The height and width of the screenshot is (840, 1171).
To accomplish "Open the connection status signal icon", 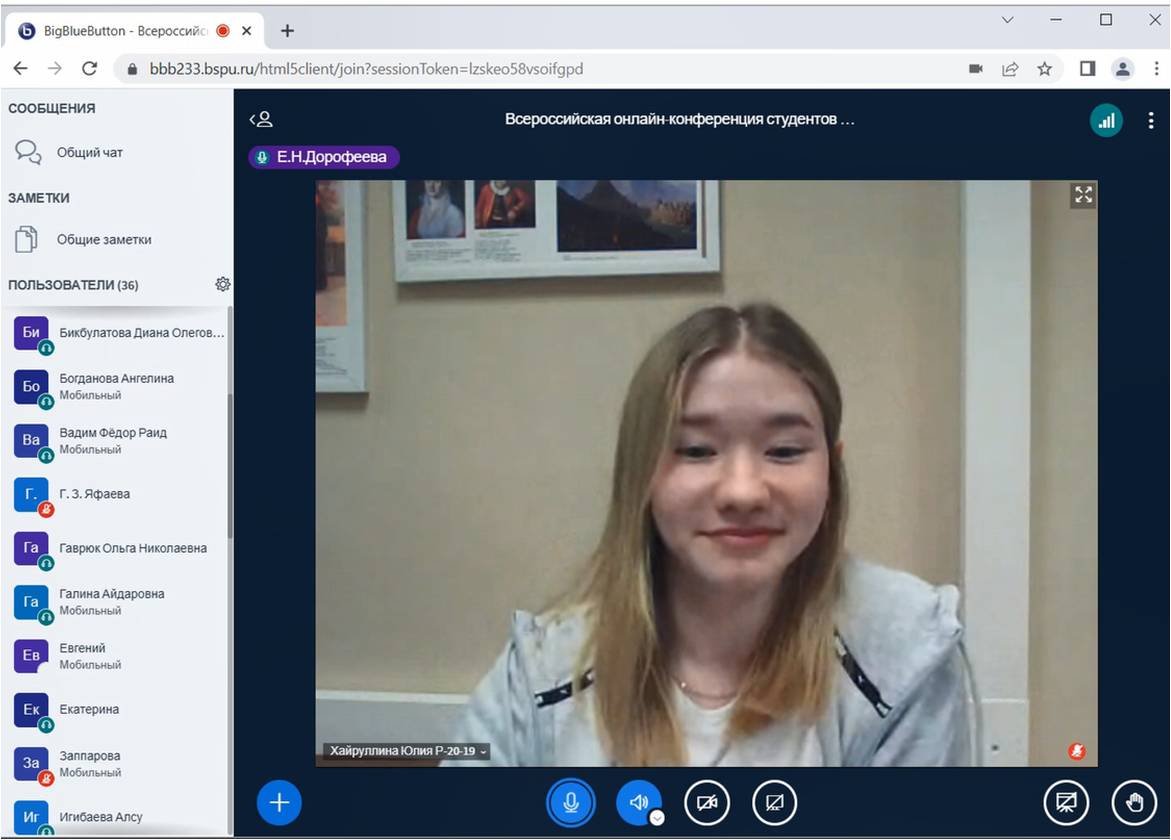I will [x=1106, y=121].
